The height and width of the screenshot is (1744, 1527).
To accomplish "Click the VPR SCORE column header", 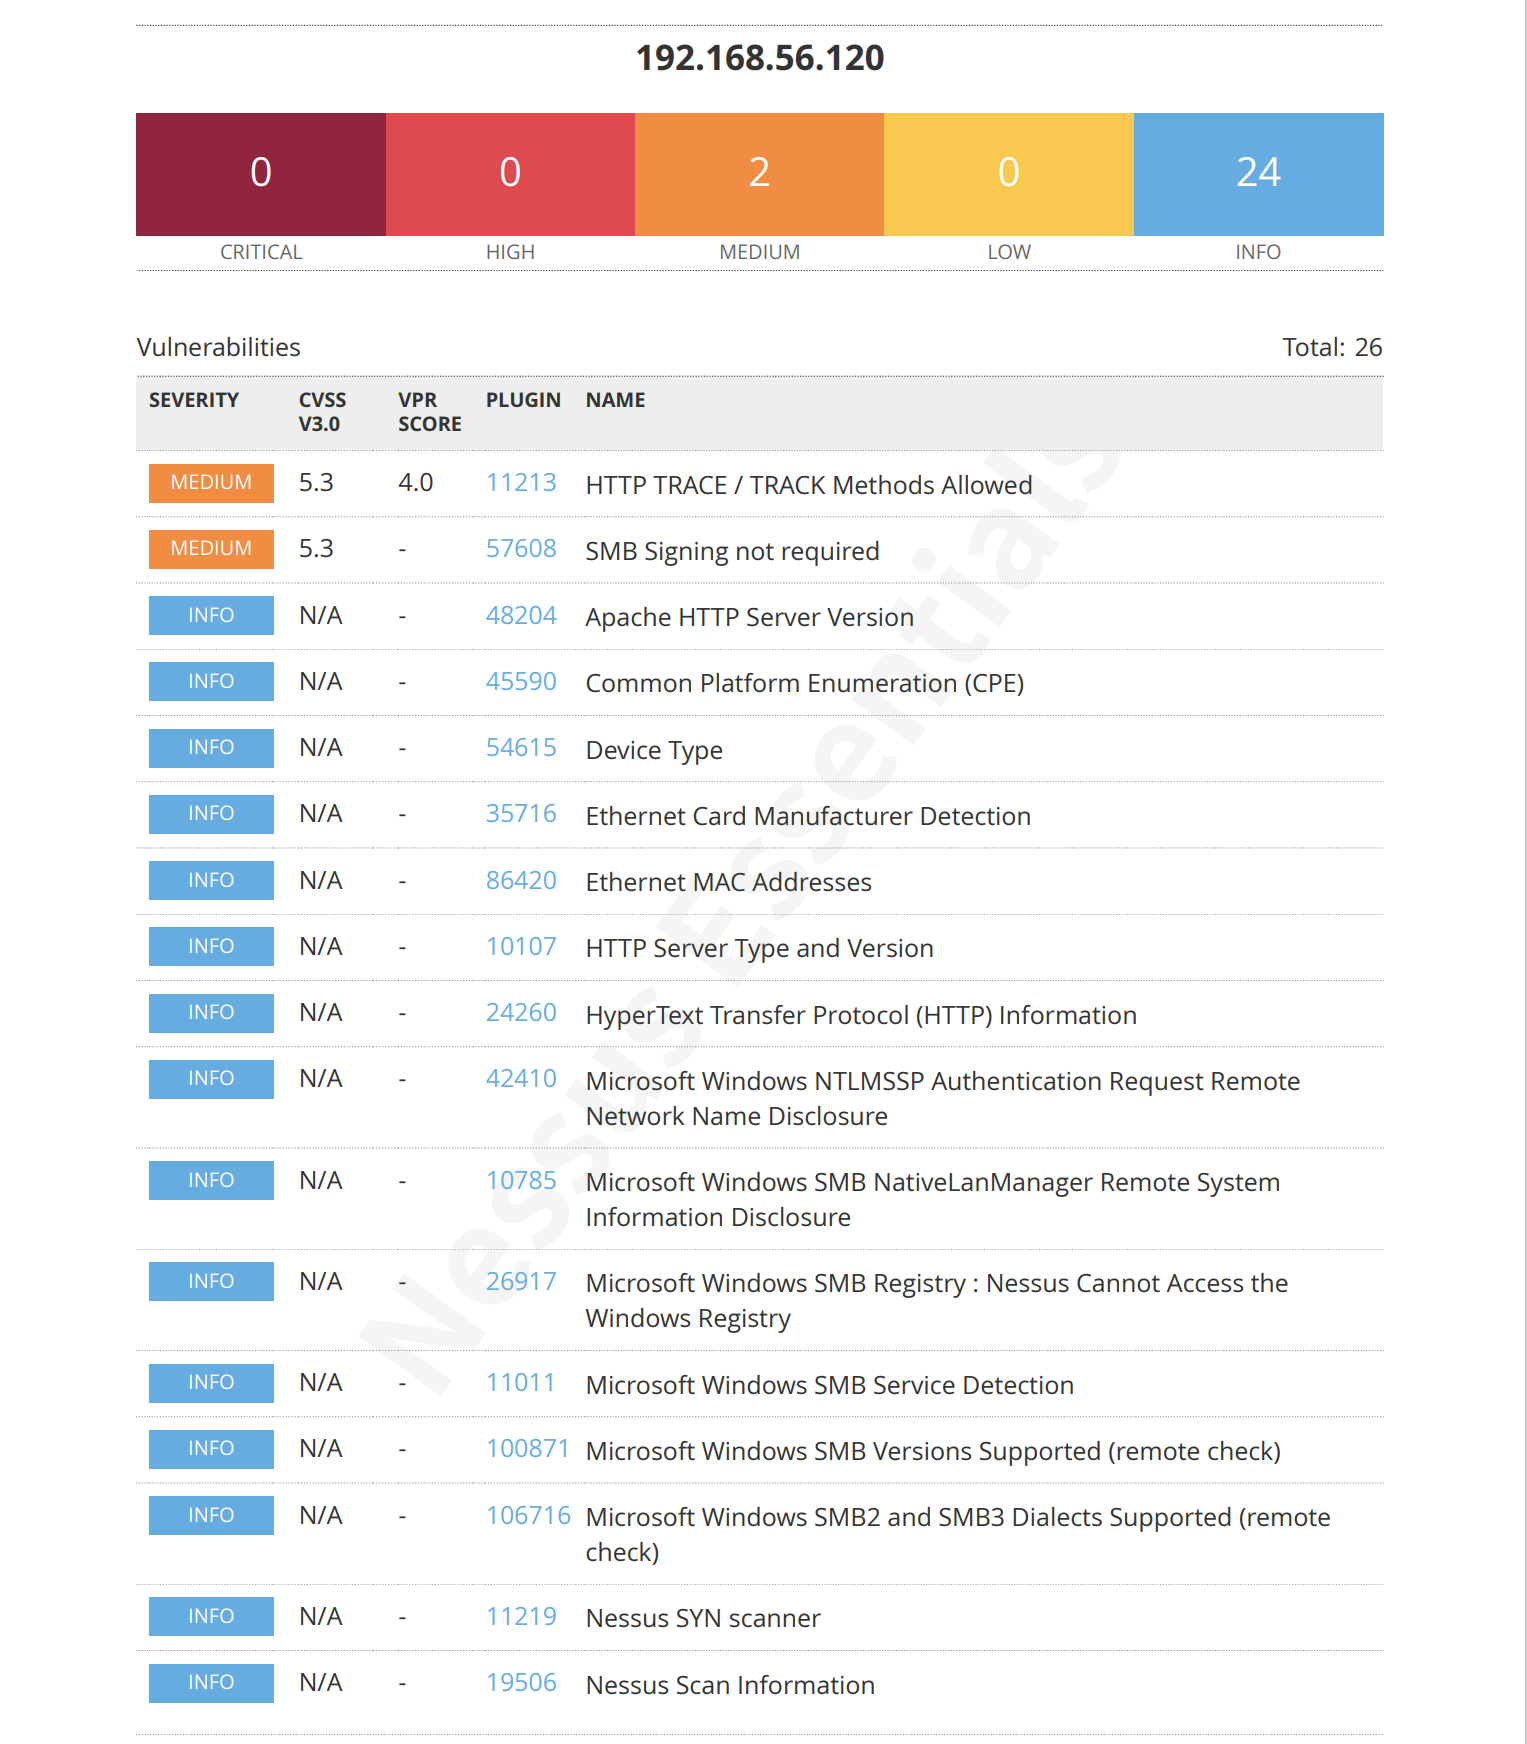I will click(x=430, y=412).
